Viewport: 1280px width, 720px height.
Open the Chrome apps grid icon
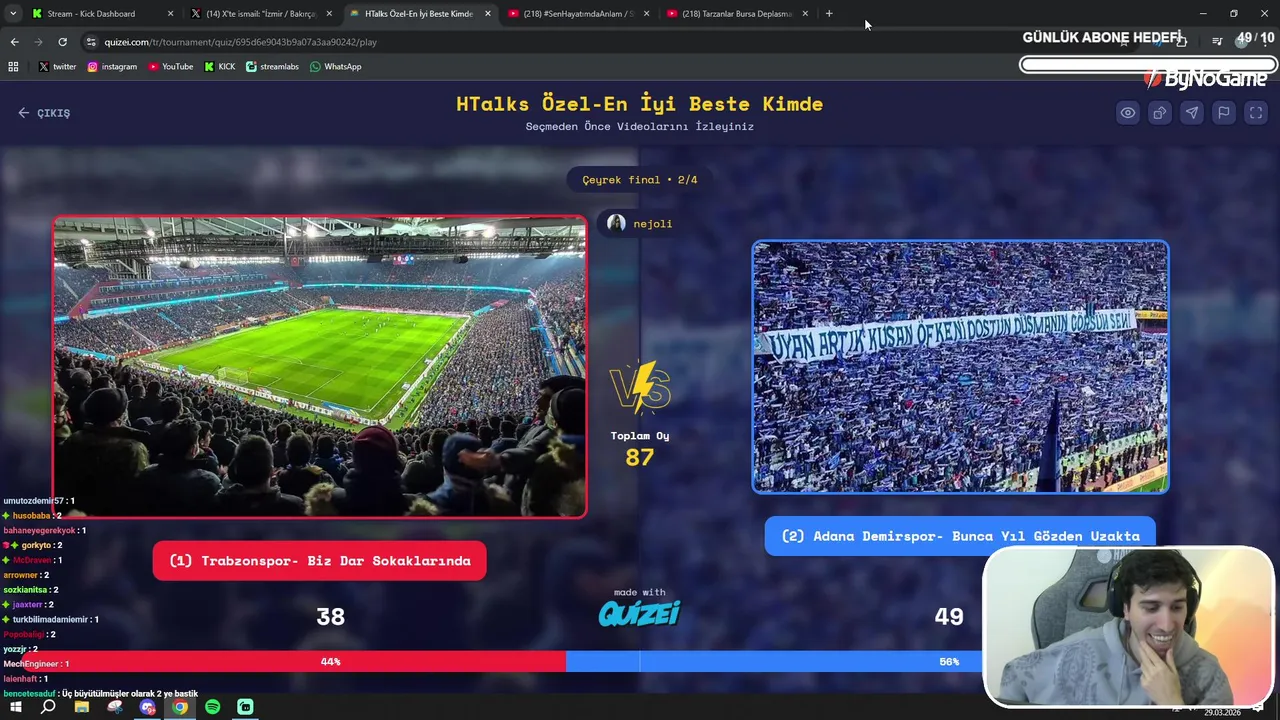13,66
